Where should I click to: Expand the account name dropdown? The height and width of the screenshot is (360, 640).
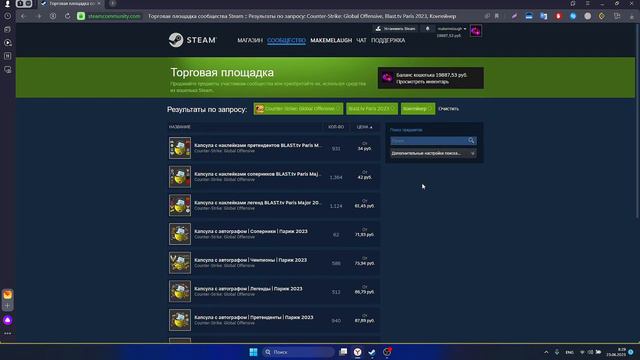(x=451, y=29)
